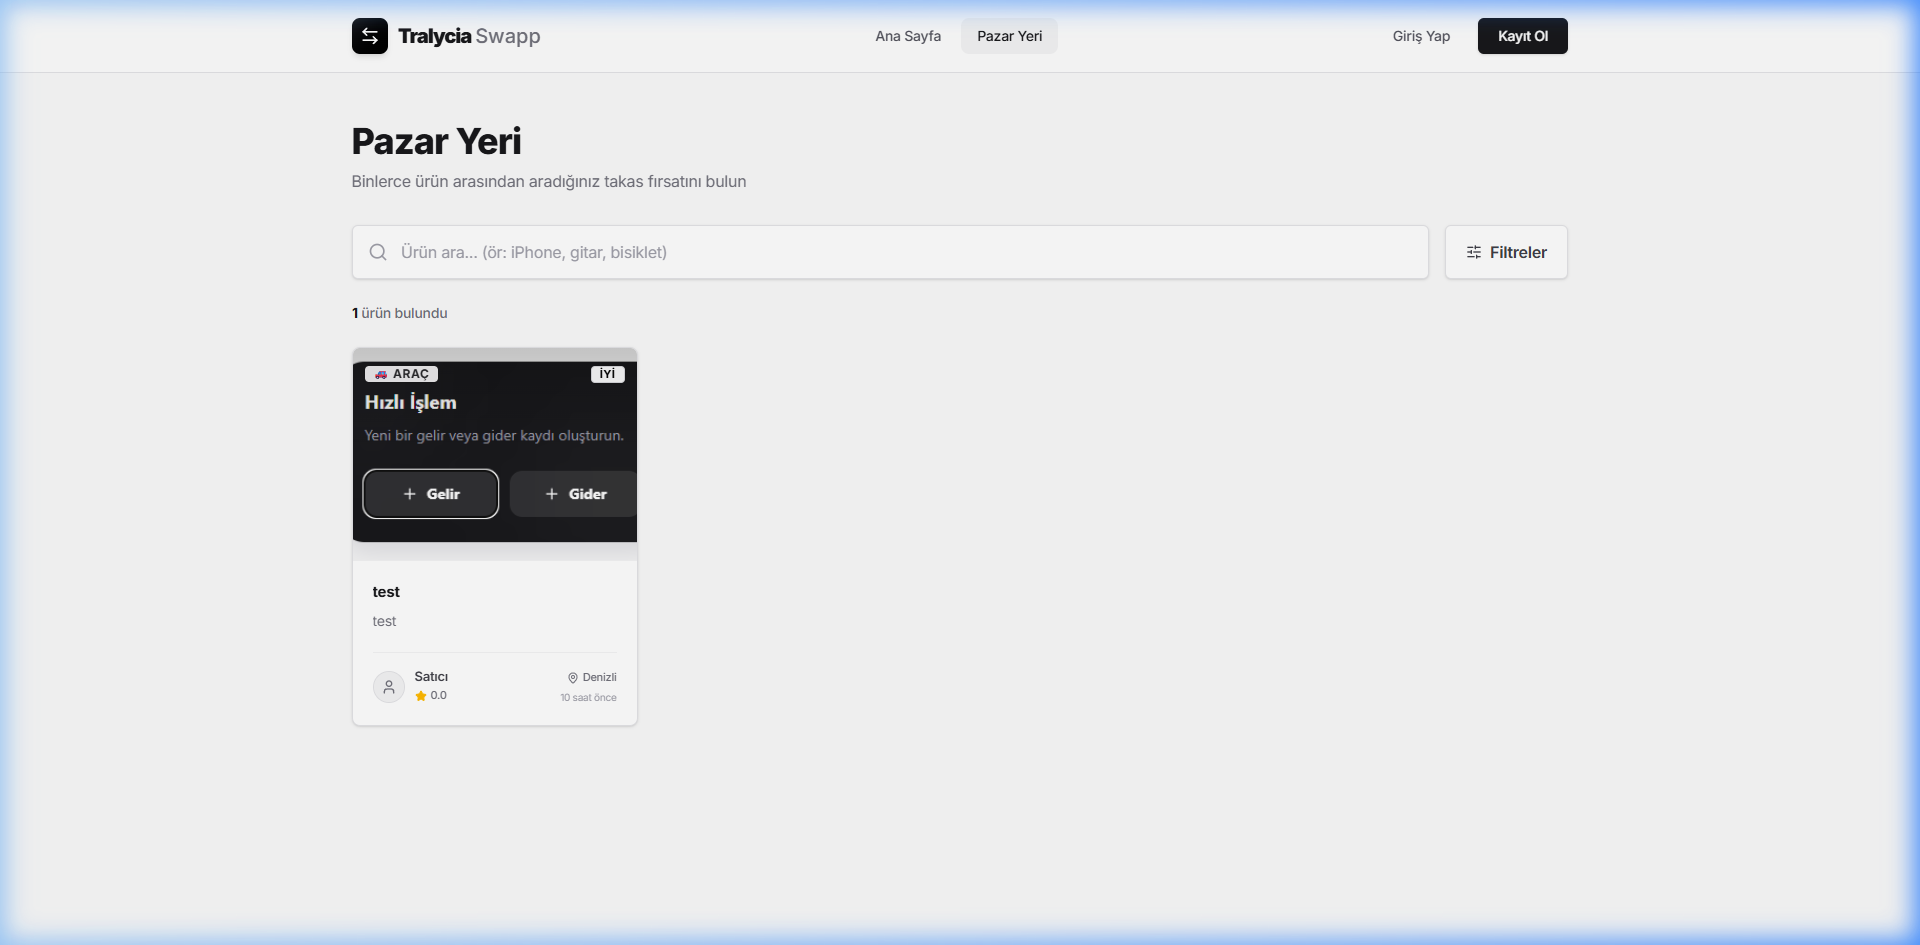Select the Pazar Yeri navigation tab

tap(1009, 36)
